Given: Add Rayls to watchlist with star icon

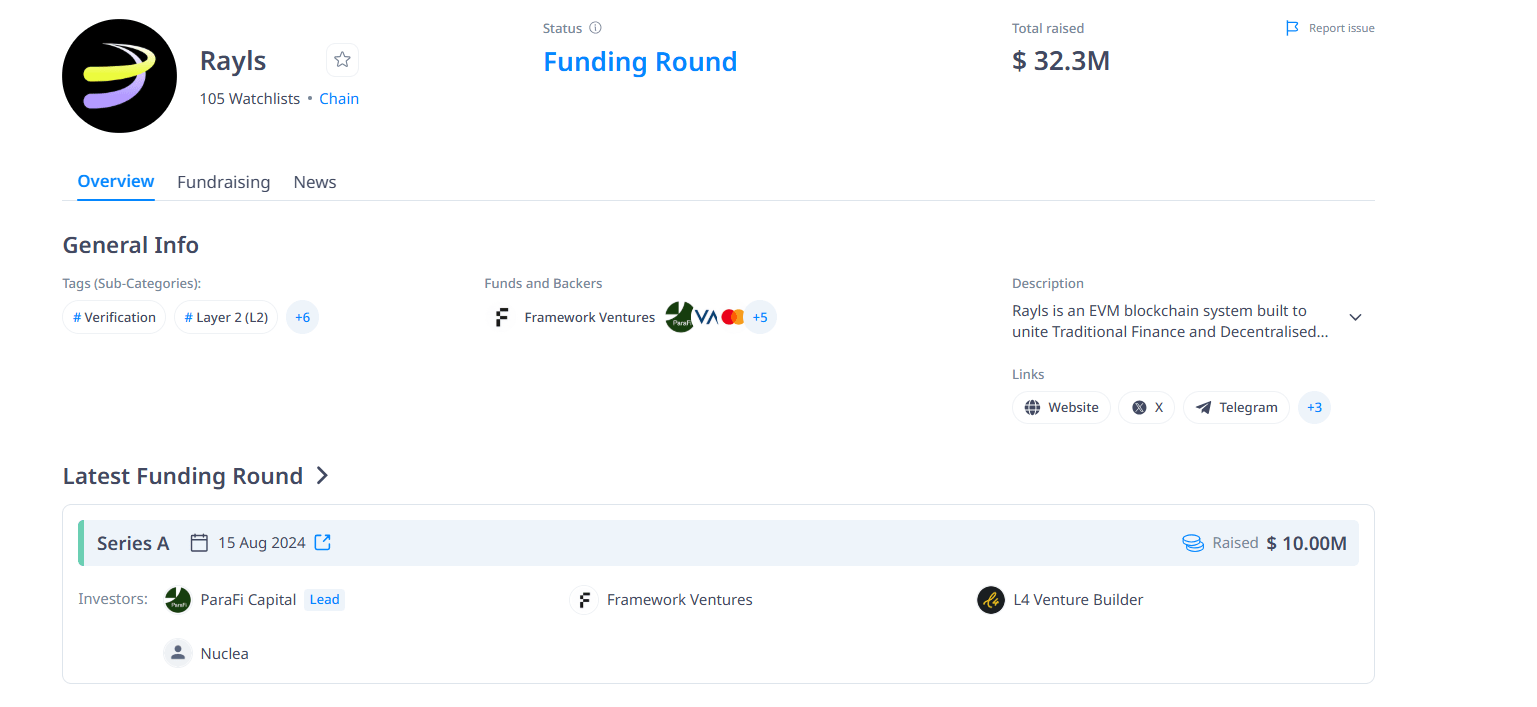Looking at the screenshot, I should tap(342, 60).
